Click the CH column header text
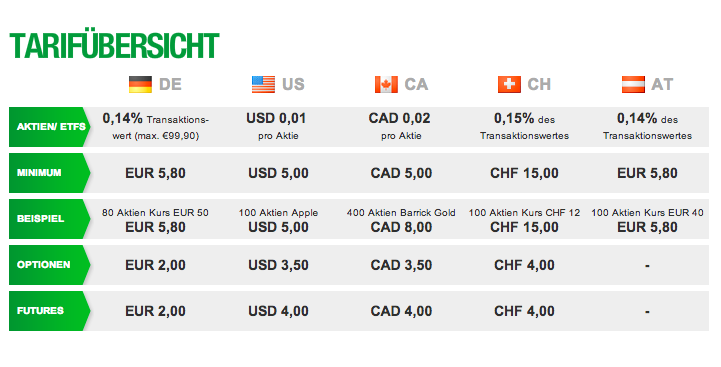 tap(539, 85)
